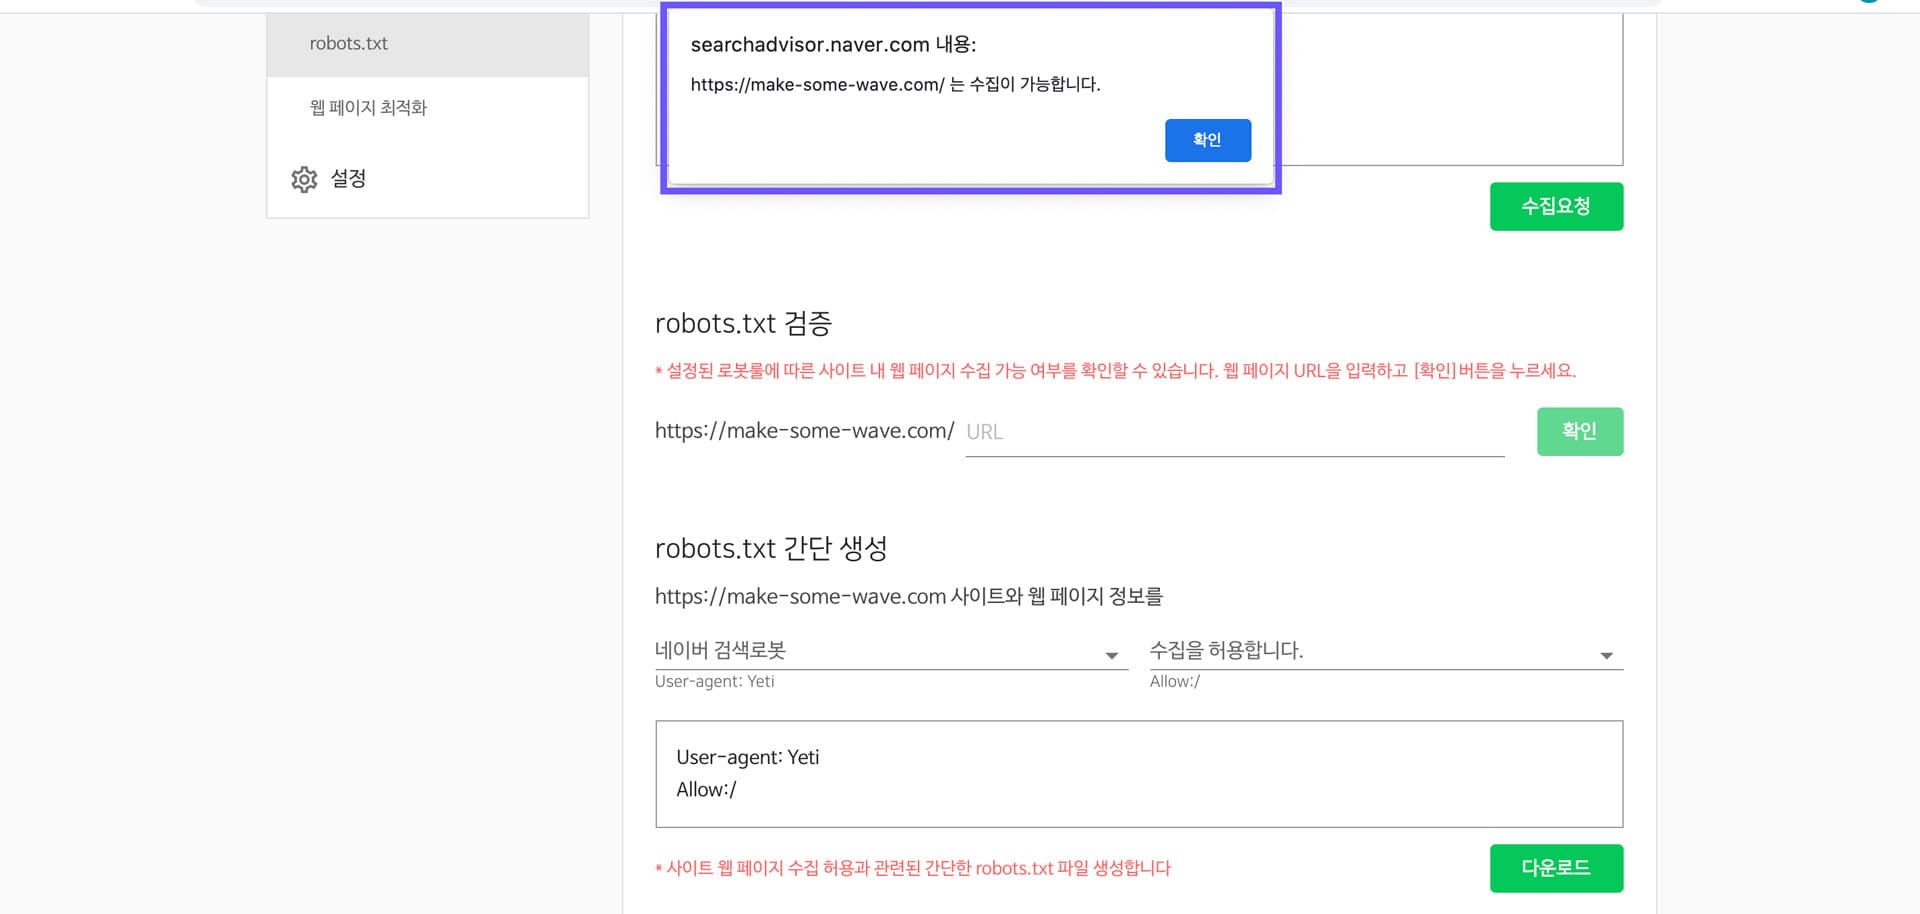Click inside the User-agent: Yeti preview box
1920x914 pixels.
(748, 757)
